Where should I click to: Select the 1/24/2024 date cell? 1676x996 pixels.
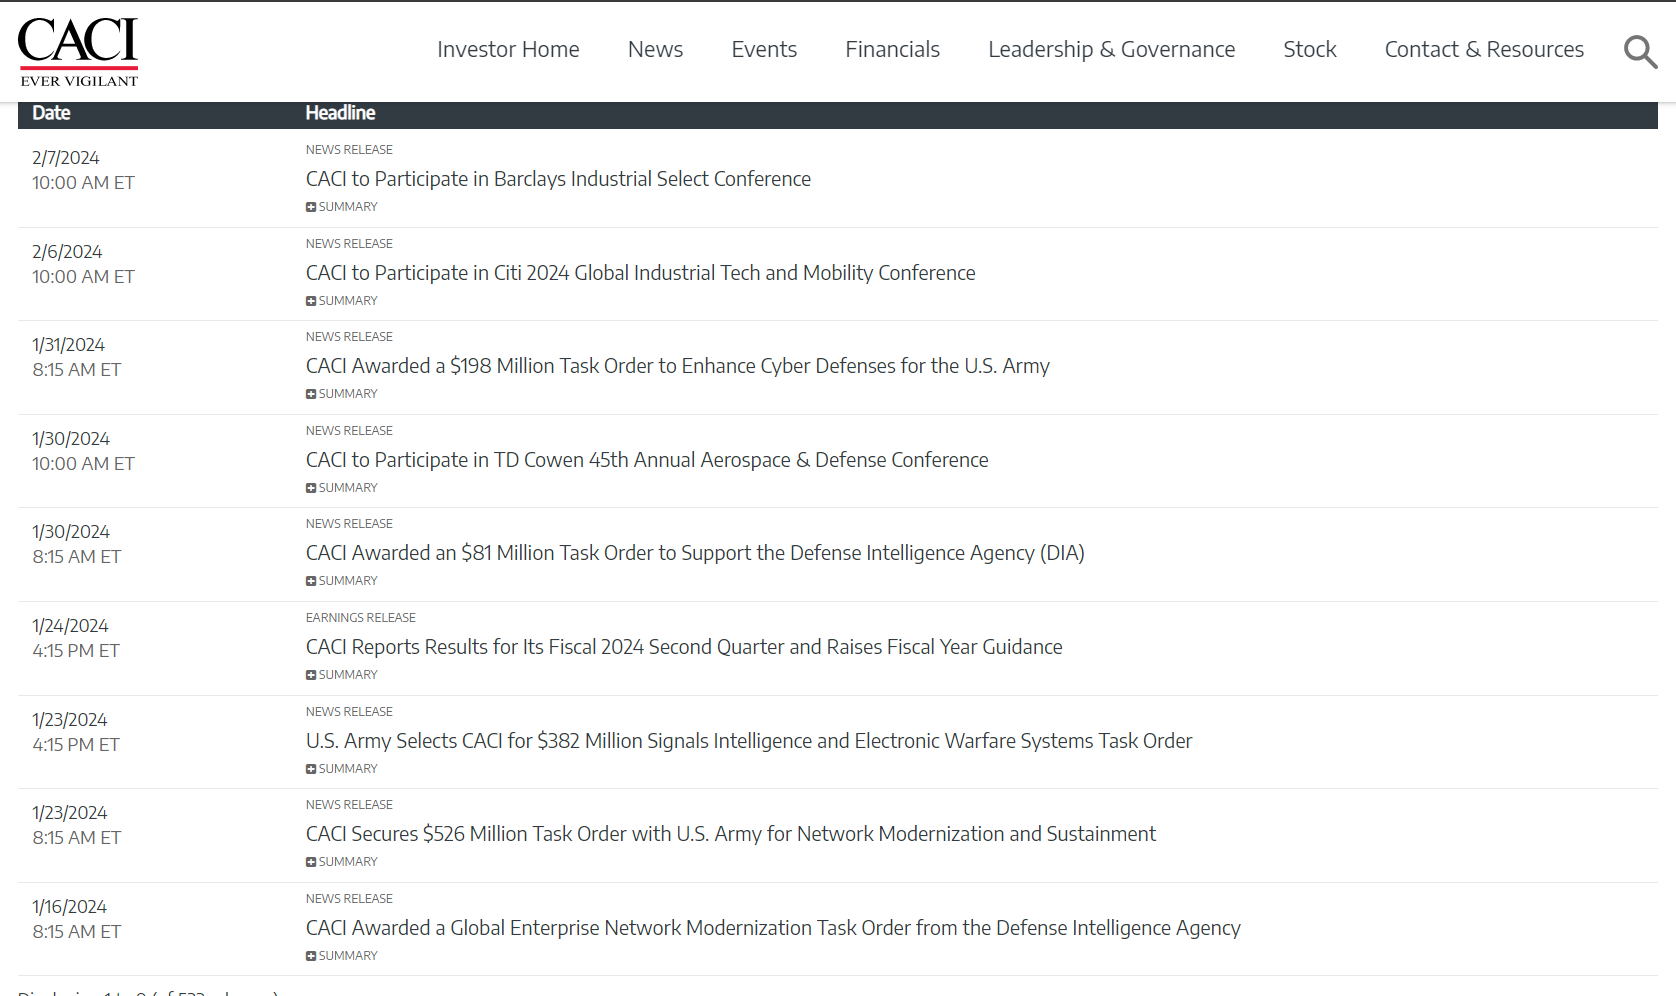pos(70,626)
